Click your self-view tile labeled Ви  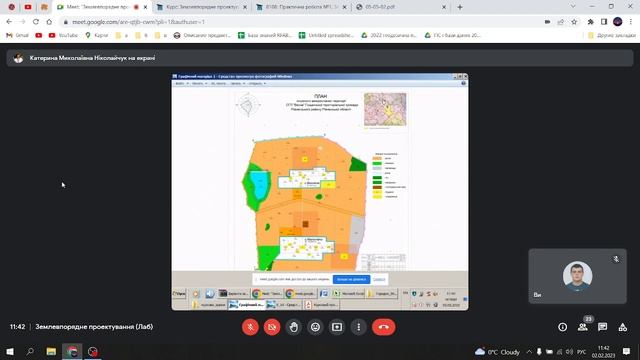click(x=578, y=276)
